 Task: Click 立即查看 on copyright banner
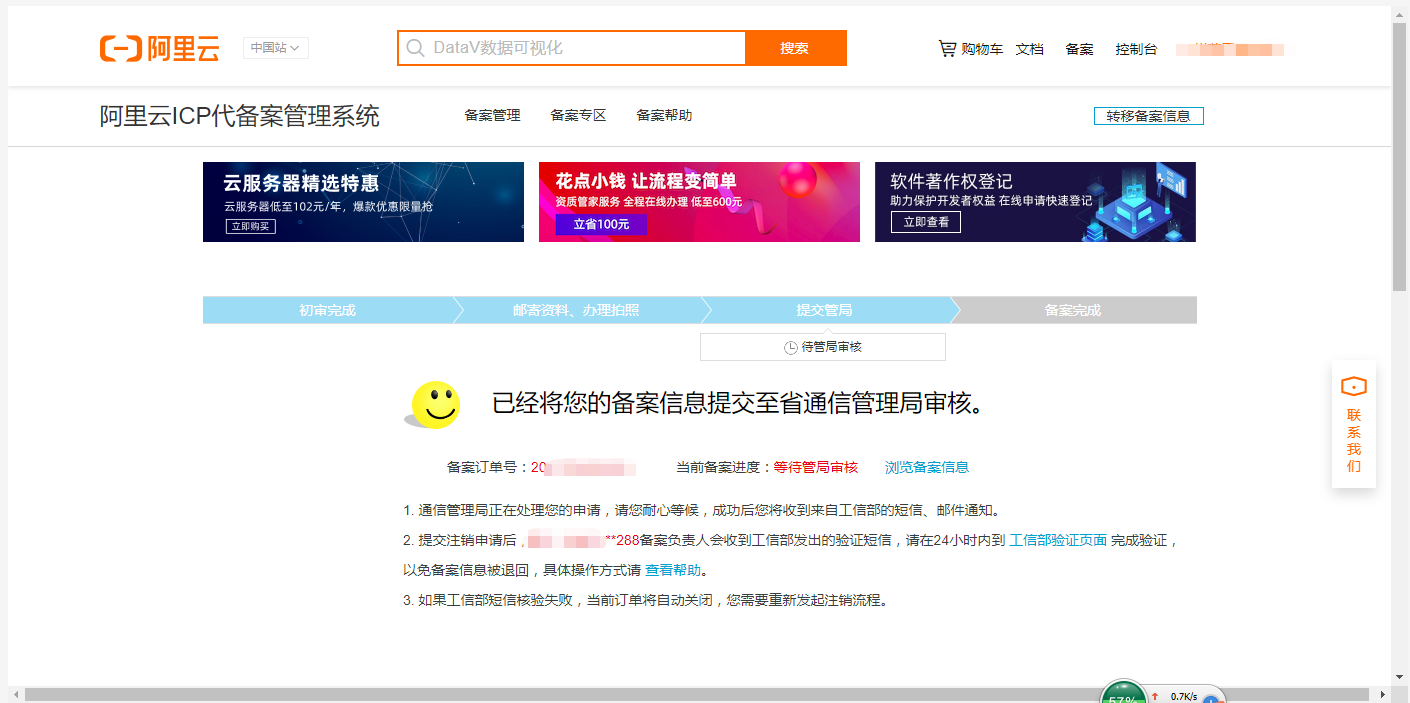coord(926,222)
